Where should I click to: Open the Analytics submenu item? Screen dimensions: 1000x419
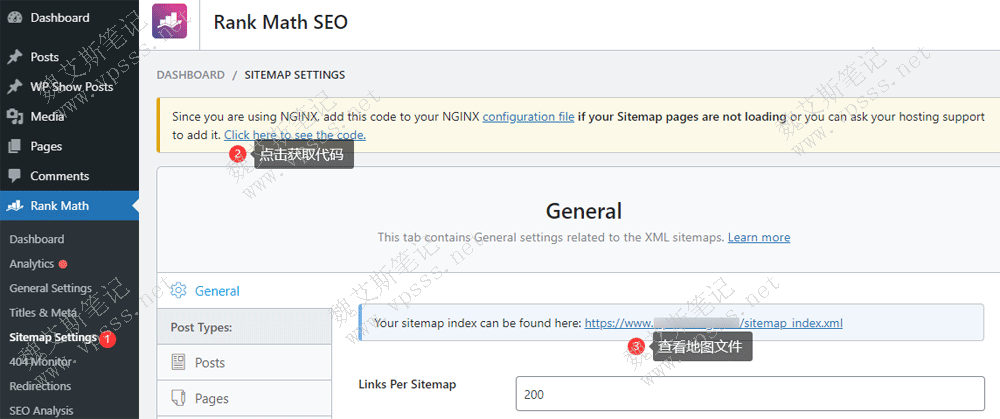[32, 263]
